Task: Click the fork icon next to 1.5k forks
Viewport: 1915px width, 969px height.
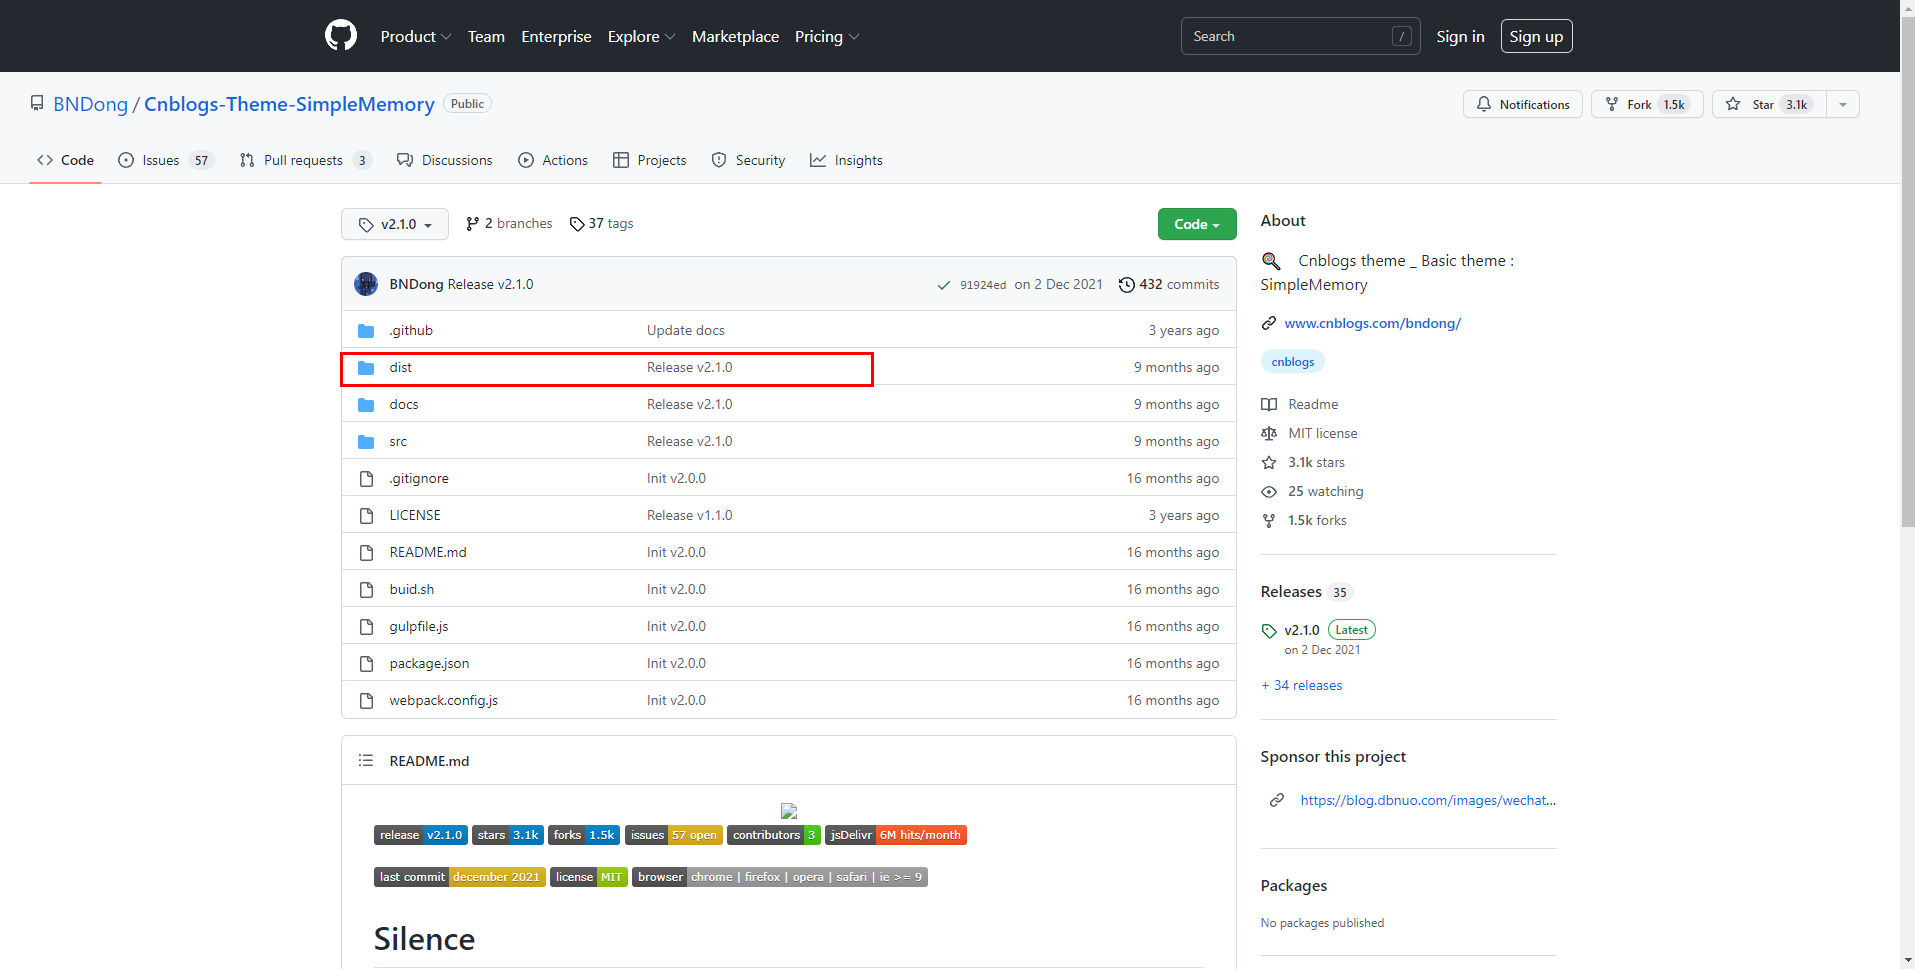Action: (1269, 520)
